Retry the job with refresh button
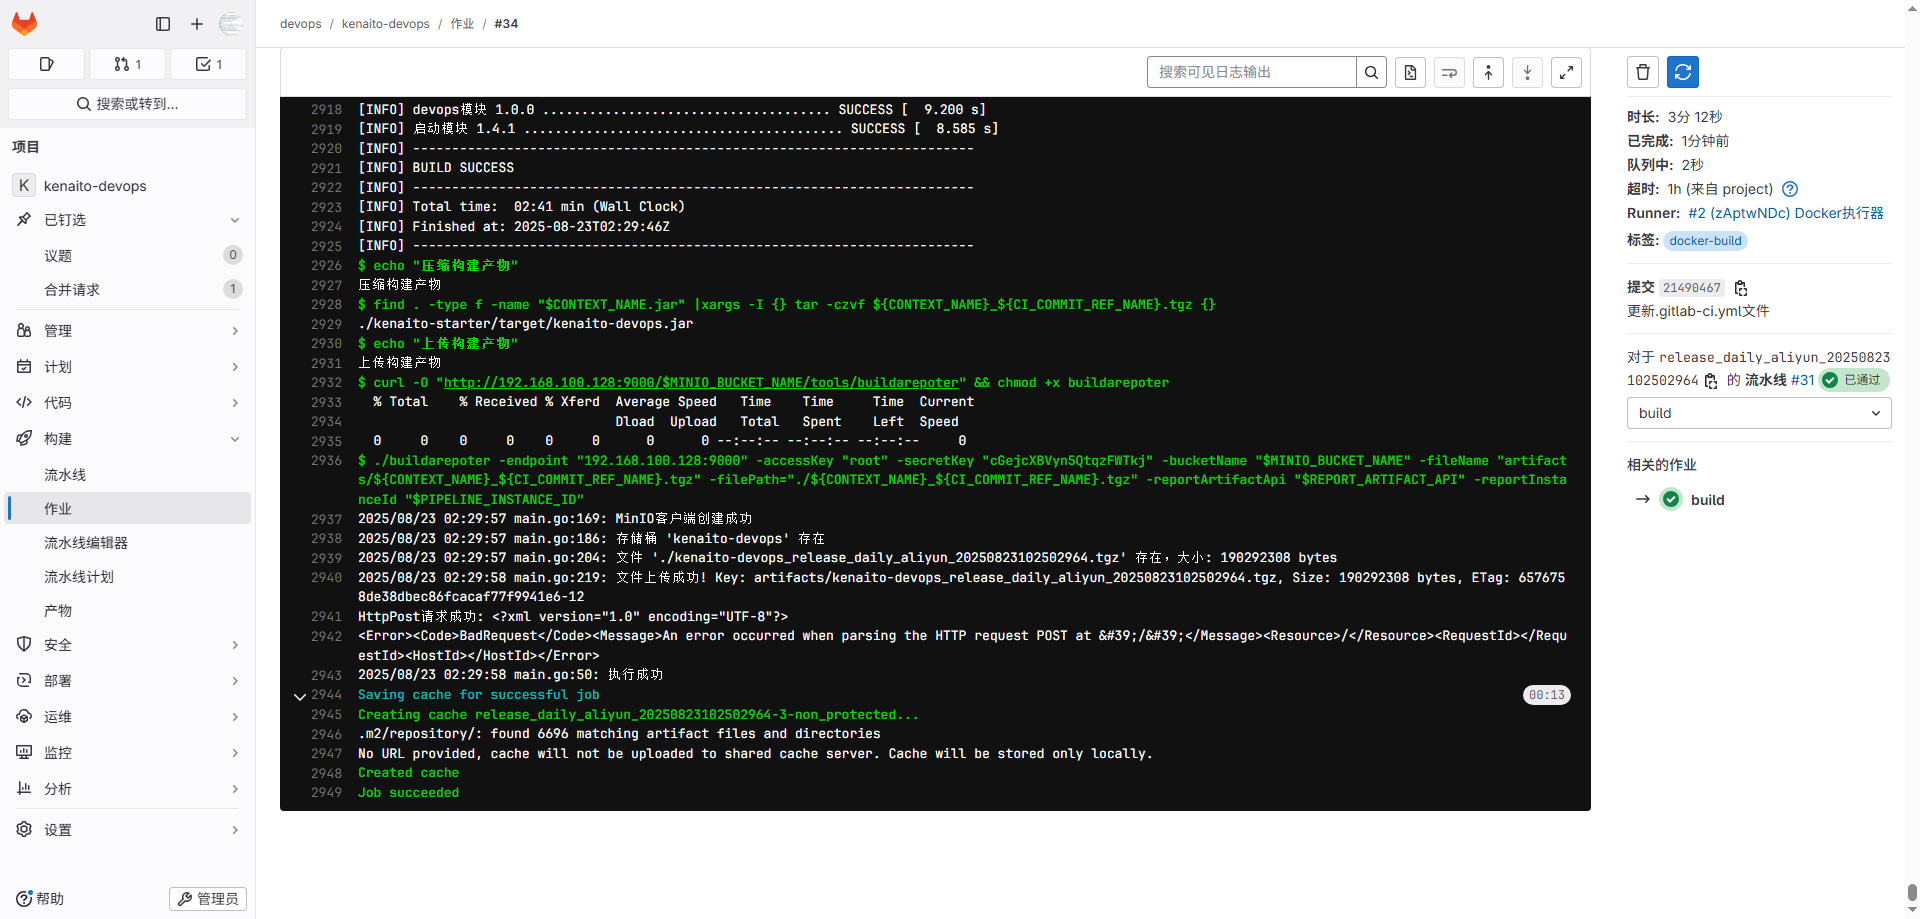The width and height of the screenshot is (1920, 919). (x=1683, y=72)
